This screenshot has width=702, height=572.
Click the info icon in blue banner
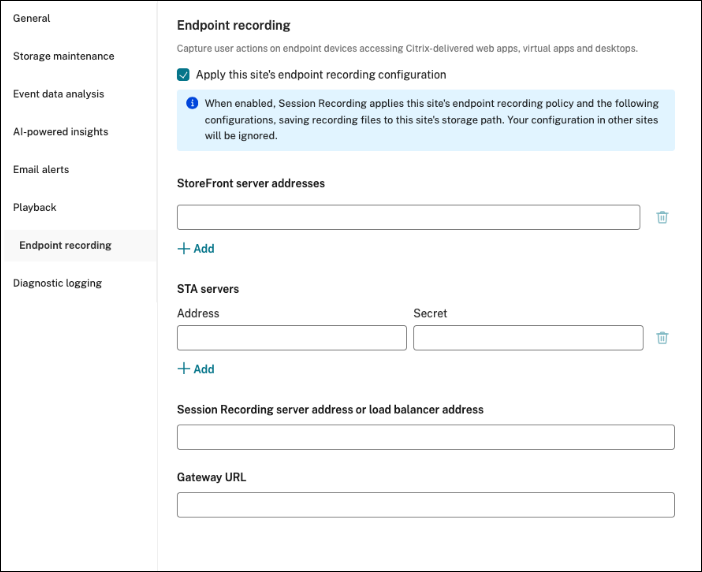191,103
